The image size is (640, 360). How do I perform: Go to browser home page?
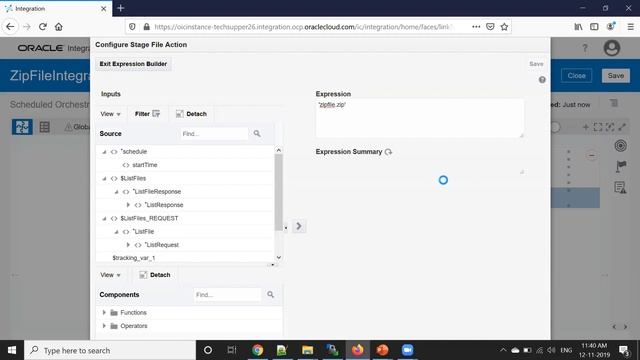(x=59, y=27)
